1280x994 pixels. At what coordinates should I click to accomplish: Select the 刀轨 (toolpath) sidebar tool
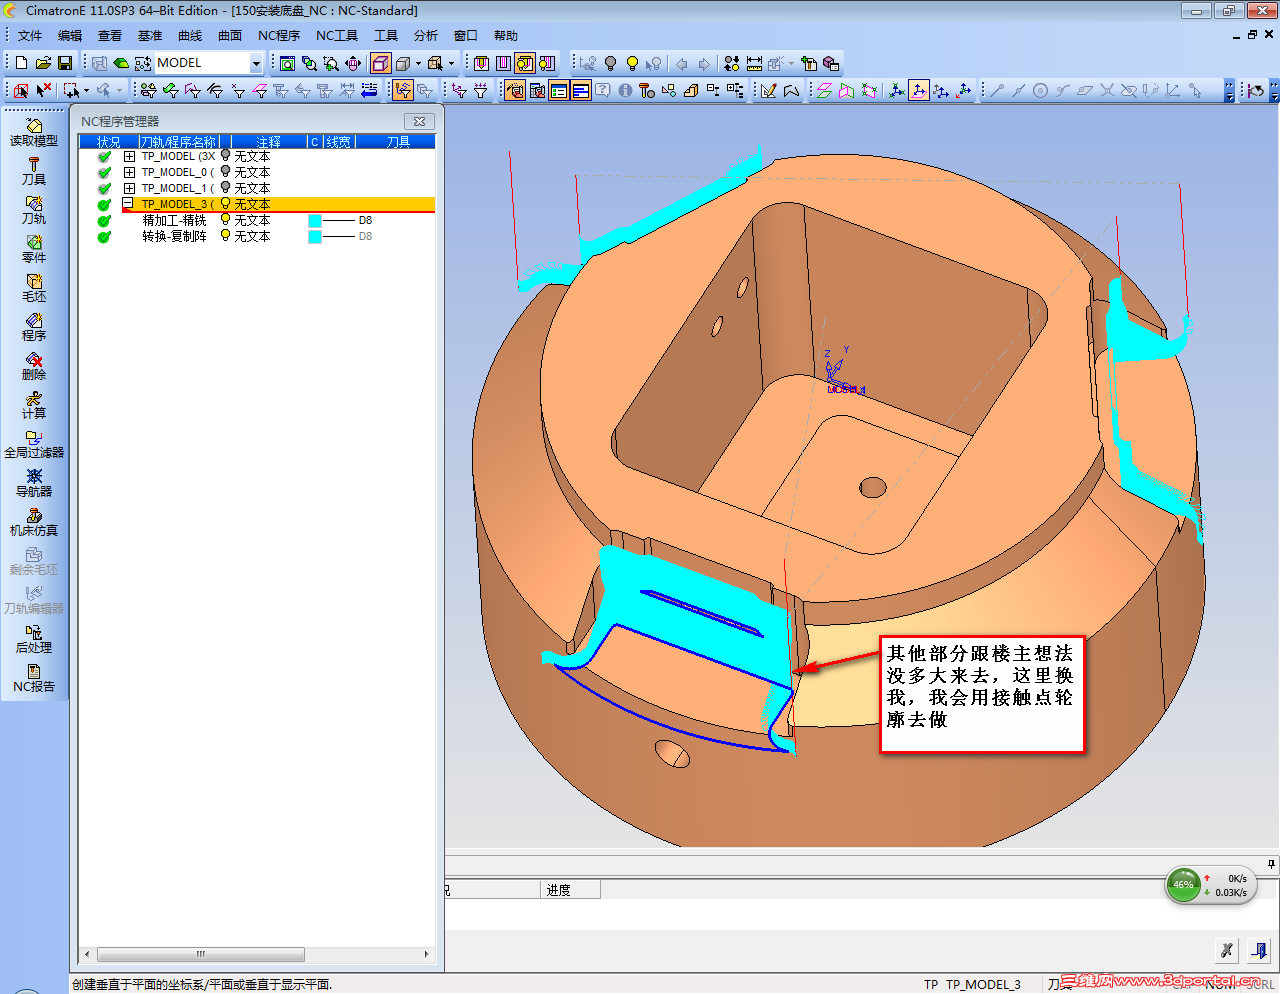[x=34, y=211]
